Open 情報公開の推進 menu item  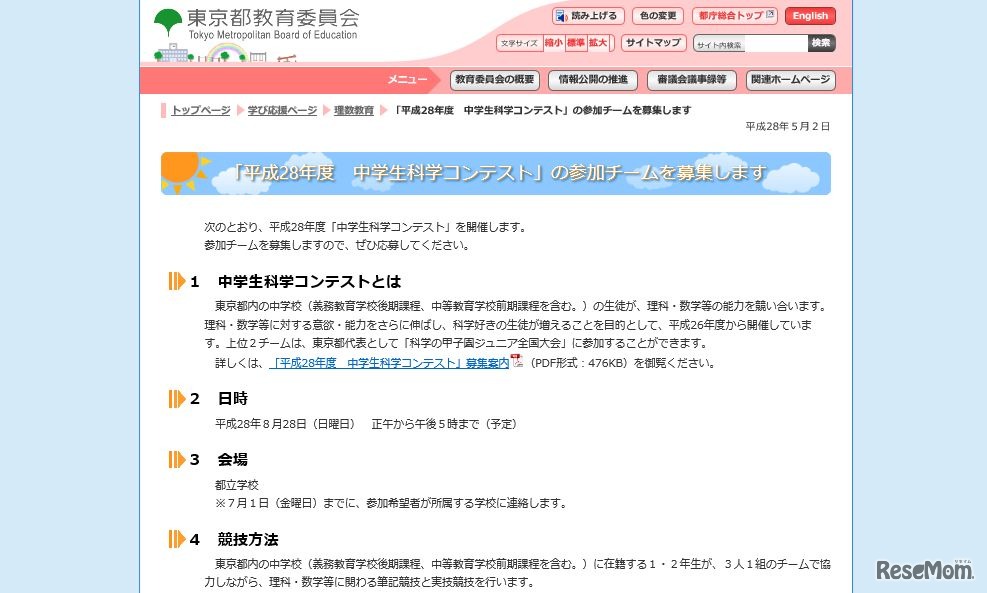pos(593,80)
